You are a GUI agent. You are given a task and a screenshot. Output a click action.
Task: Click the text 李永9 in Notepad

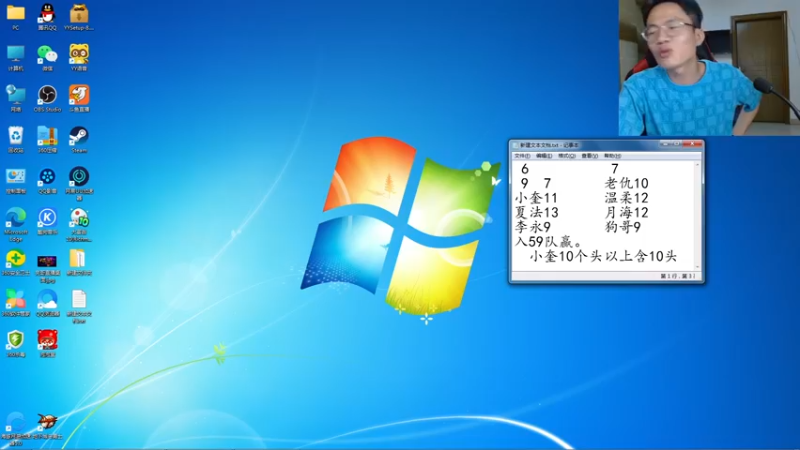coord(533,227)
